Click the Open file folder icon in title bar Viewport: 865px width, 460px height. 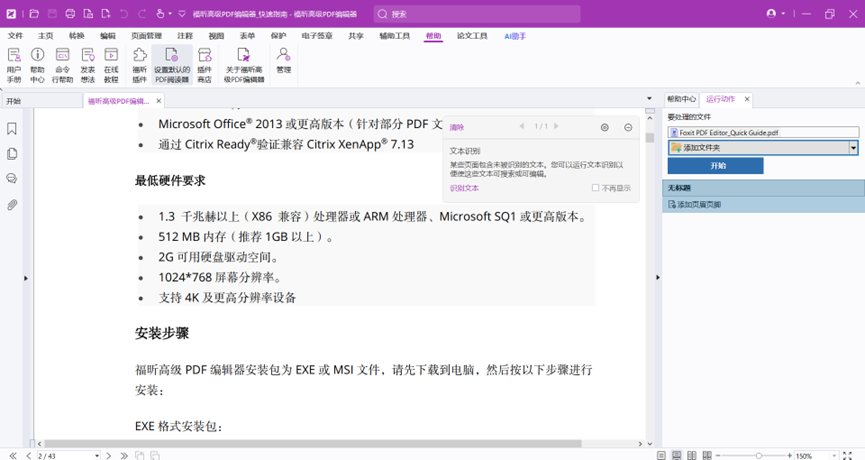tap(34, 14)
